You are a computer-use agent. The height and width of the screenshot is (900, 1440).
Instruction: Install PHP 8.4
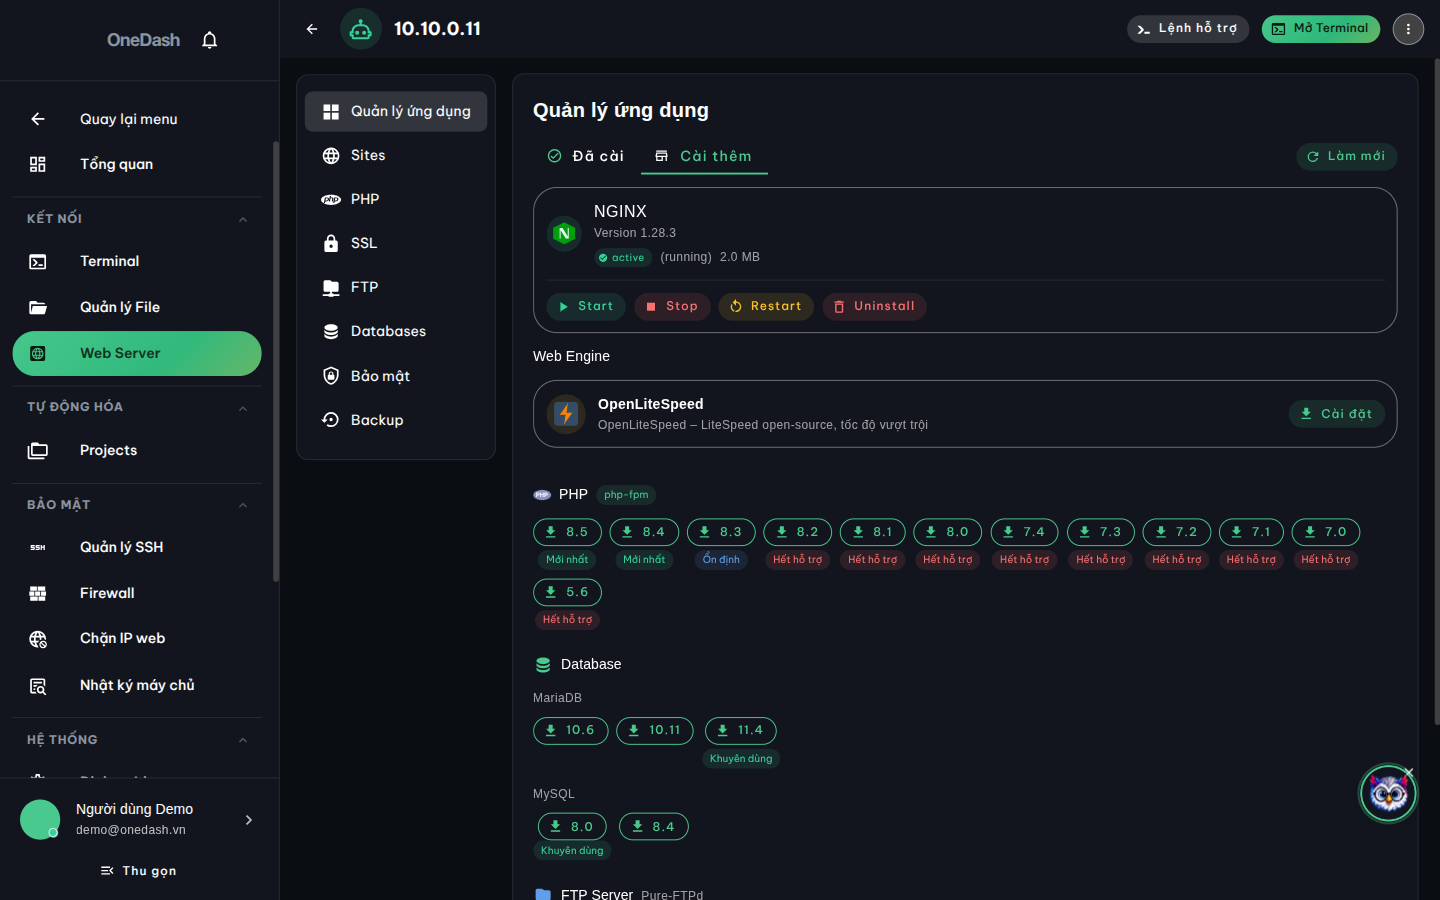644,532
